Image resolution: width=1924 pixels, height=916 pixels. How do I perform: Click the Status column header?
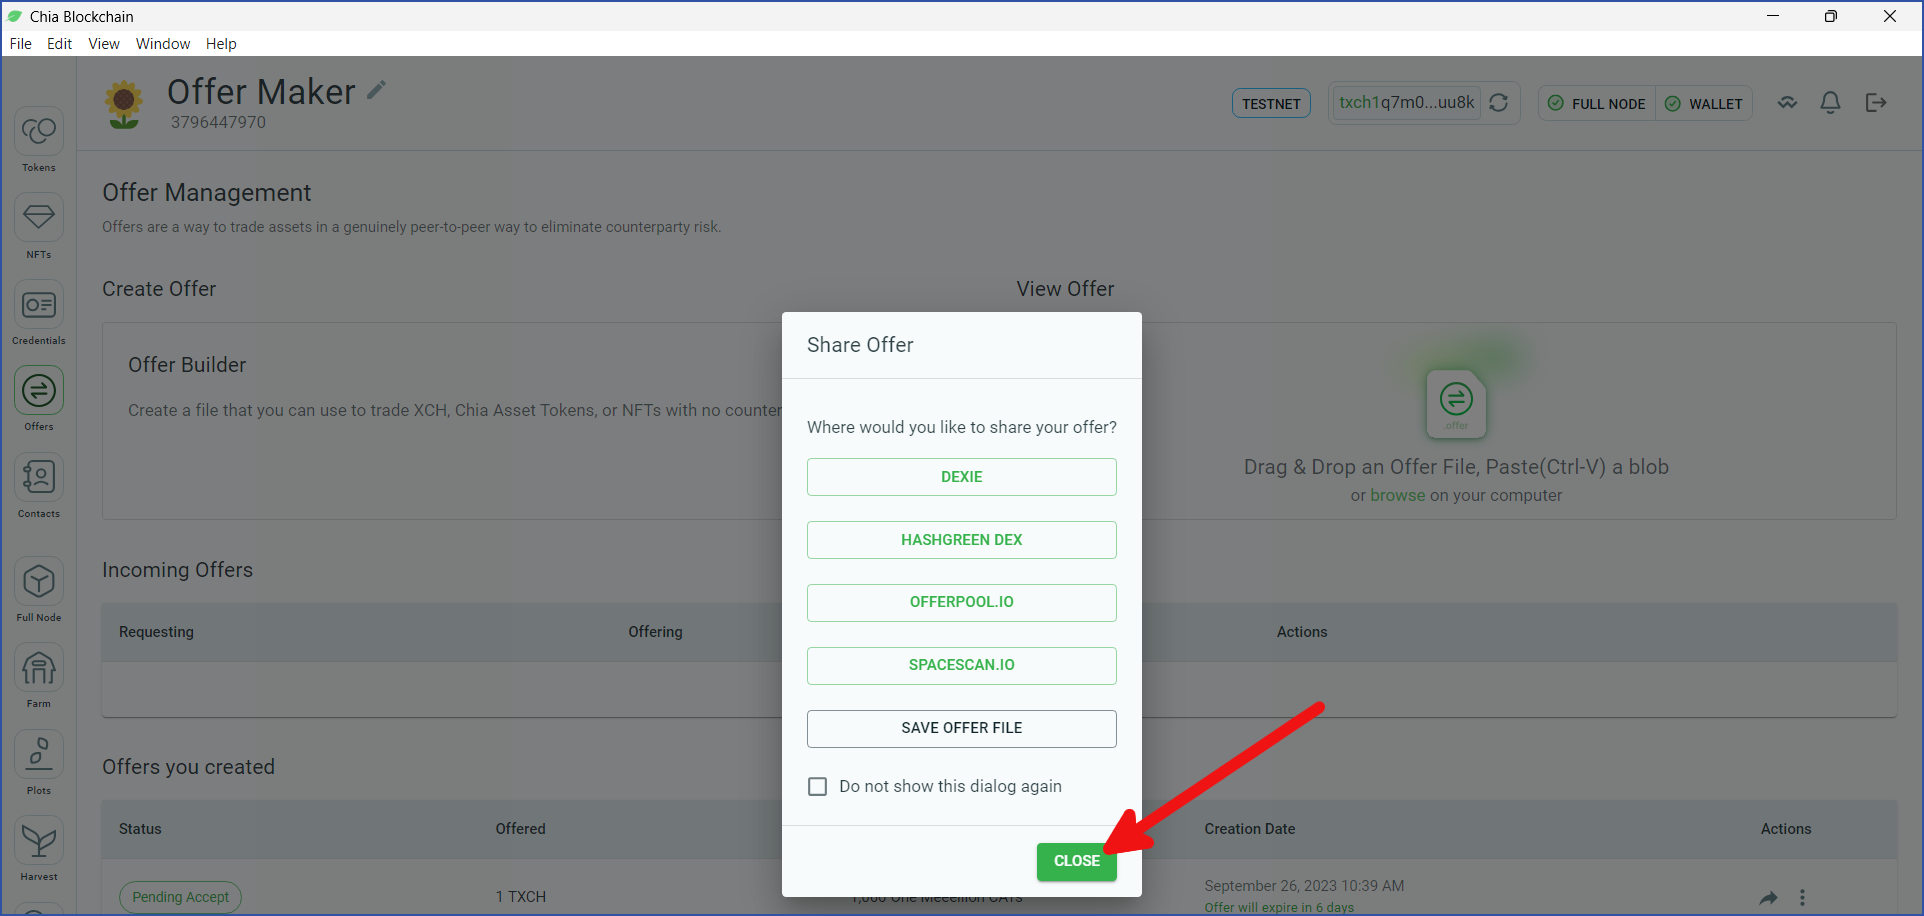(x=140, y=829)
